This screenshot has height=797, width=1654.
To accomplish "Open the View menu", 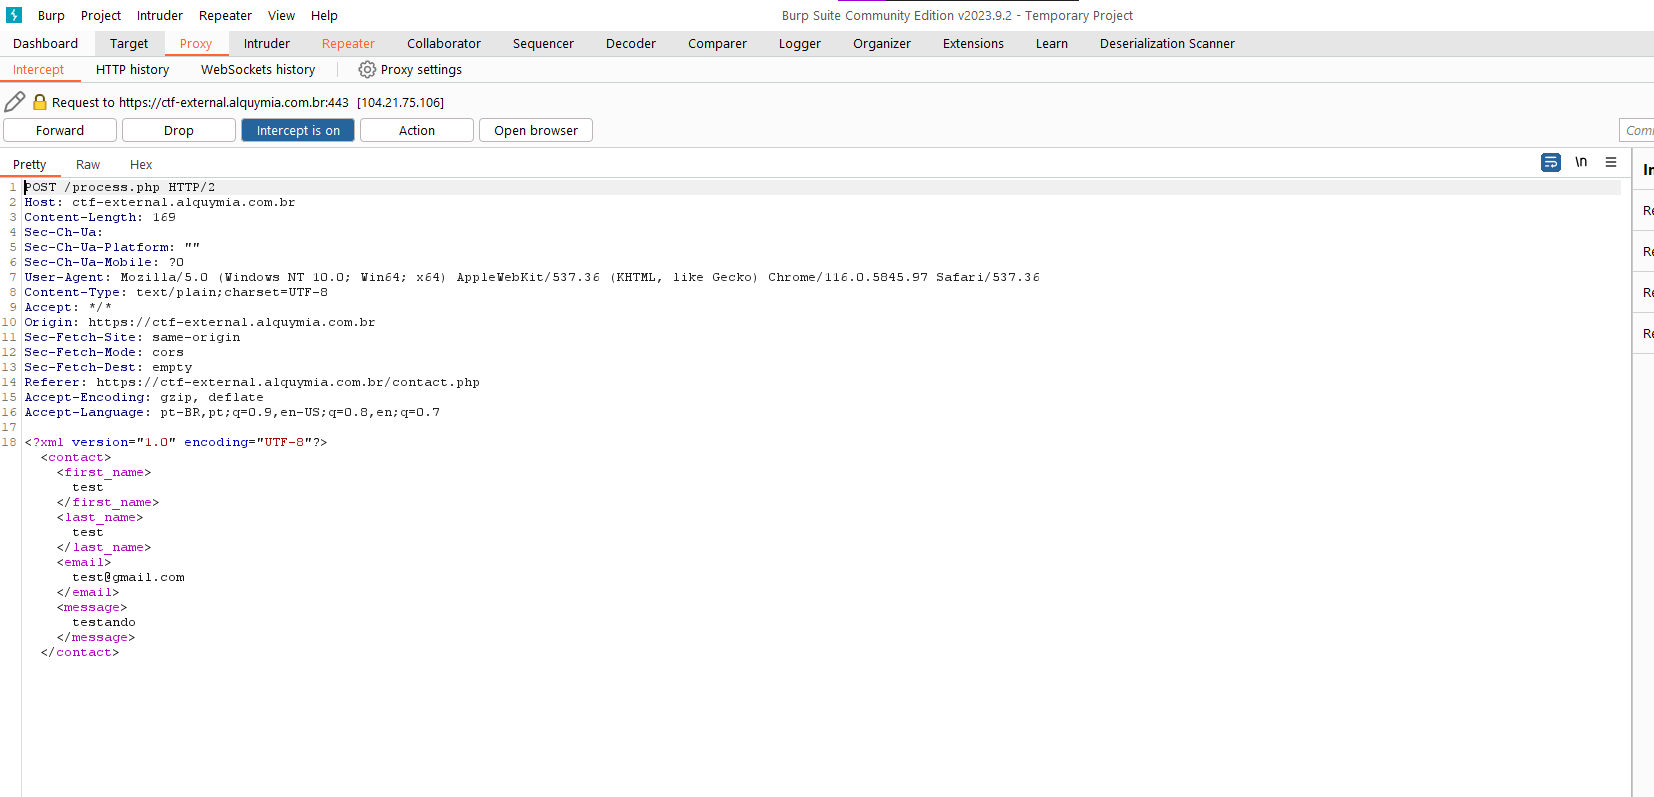I will click(281, 15).
